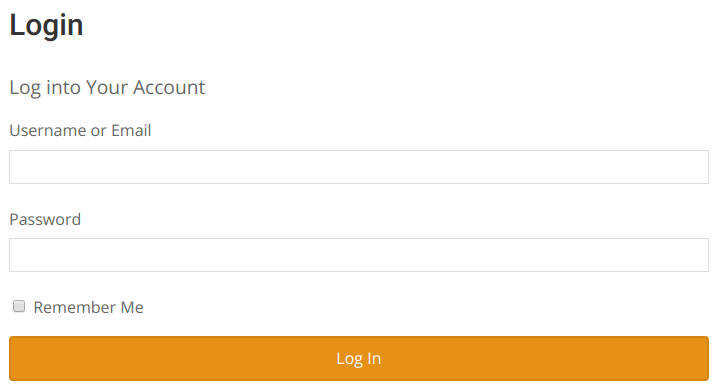Image resolution: width=717 pixels, height=391 pixels.
Task: Check the small box beside Remember Me
Action: coord(19,306)
